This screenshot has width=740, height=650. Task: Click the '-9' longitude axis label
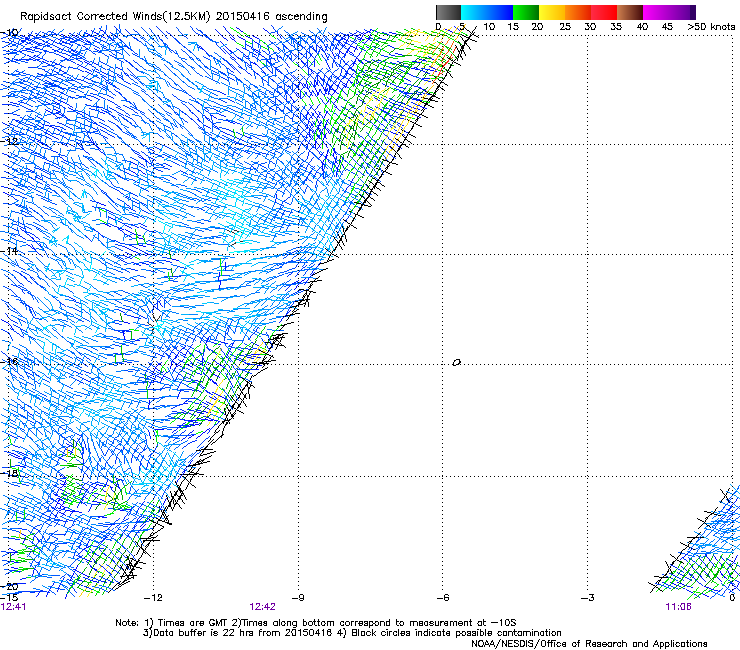(298, 598)
